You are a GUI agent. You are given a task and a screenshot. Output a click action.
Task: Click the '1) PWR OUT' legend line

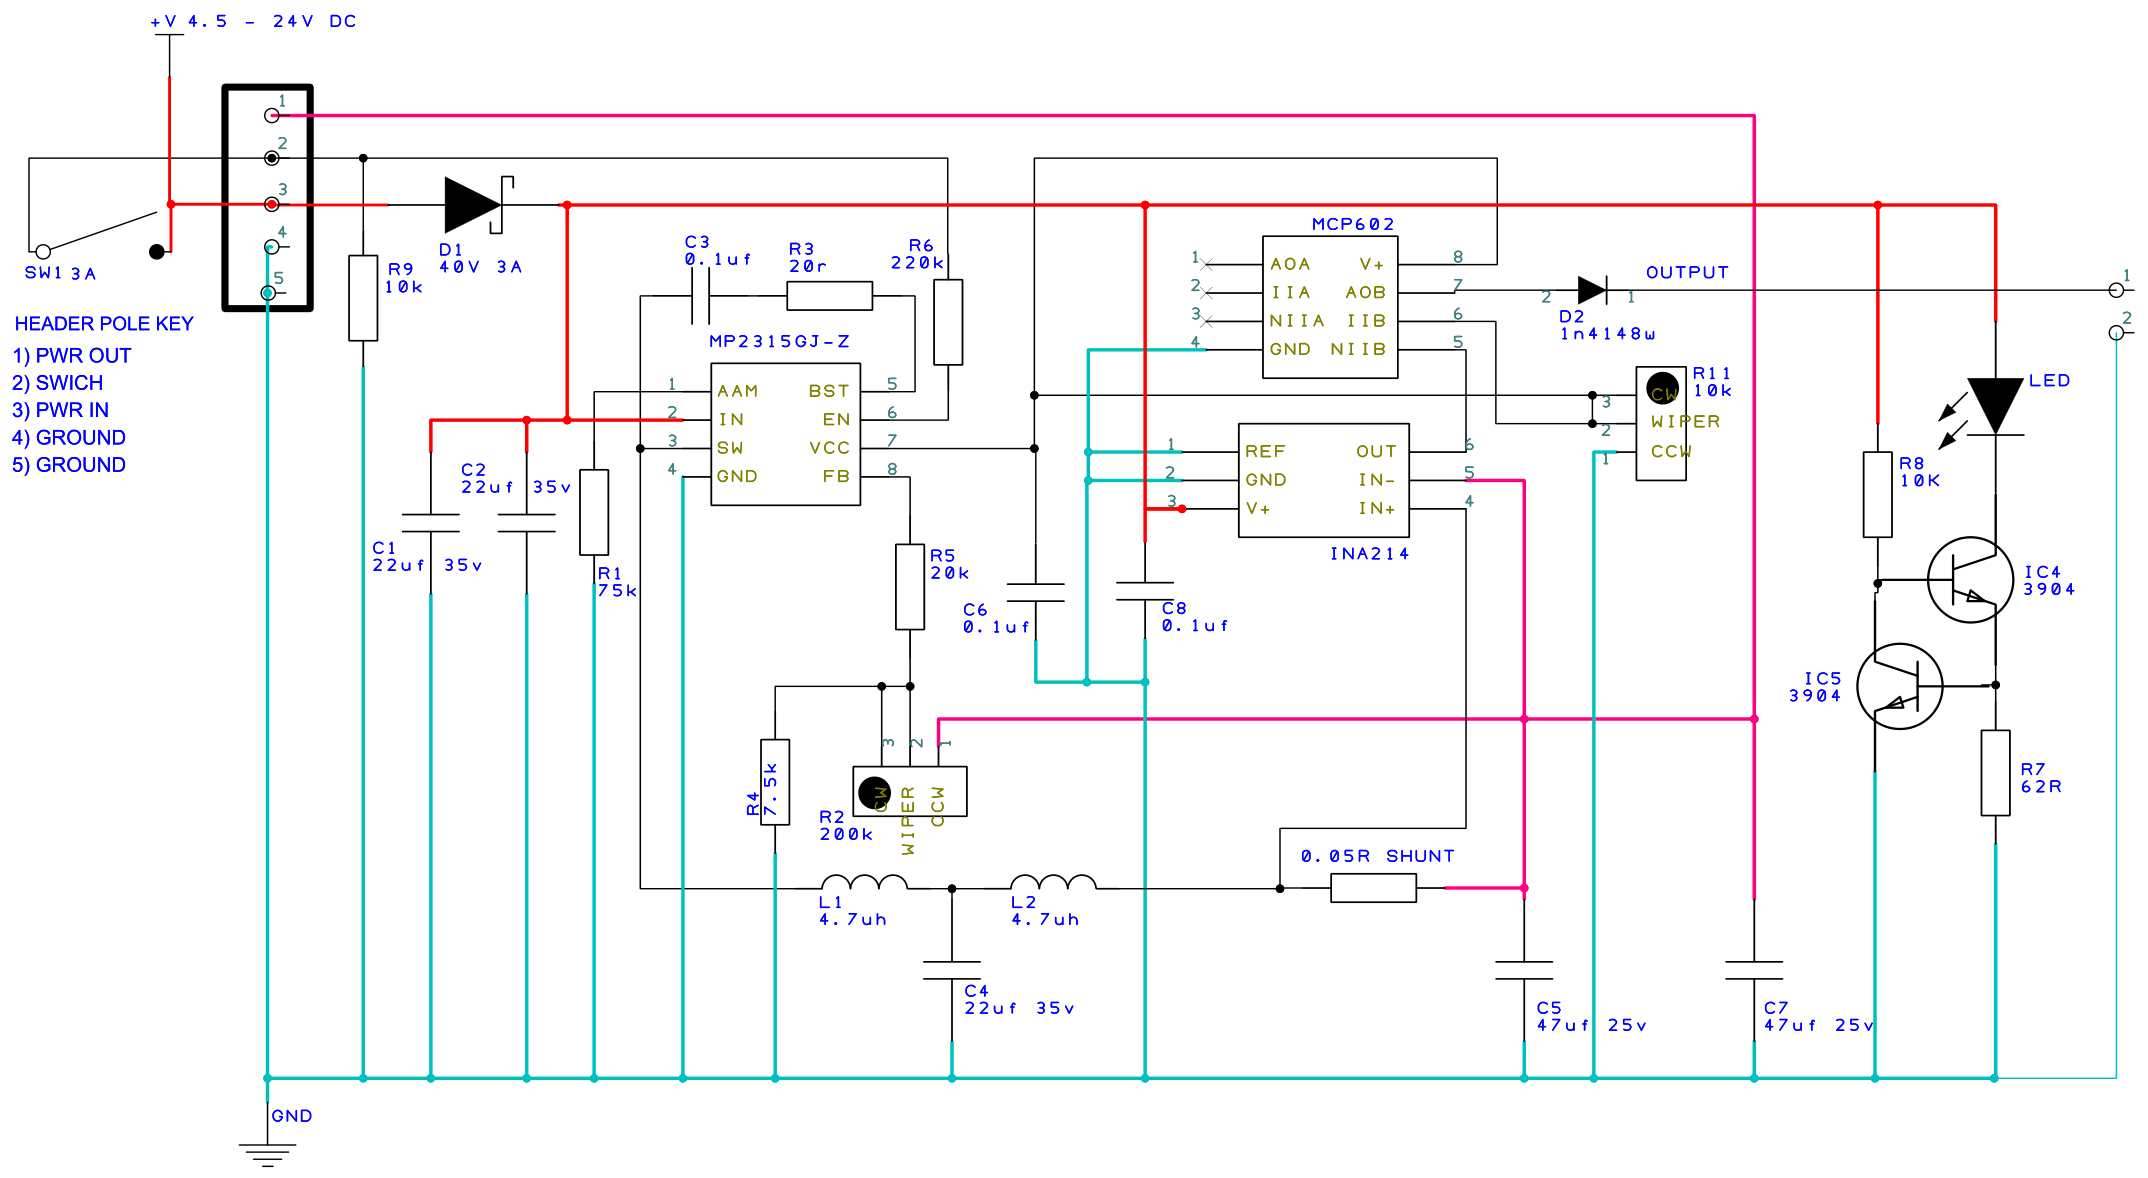72,356
